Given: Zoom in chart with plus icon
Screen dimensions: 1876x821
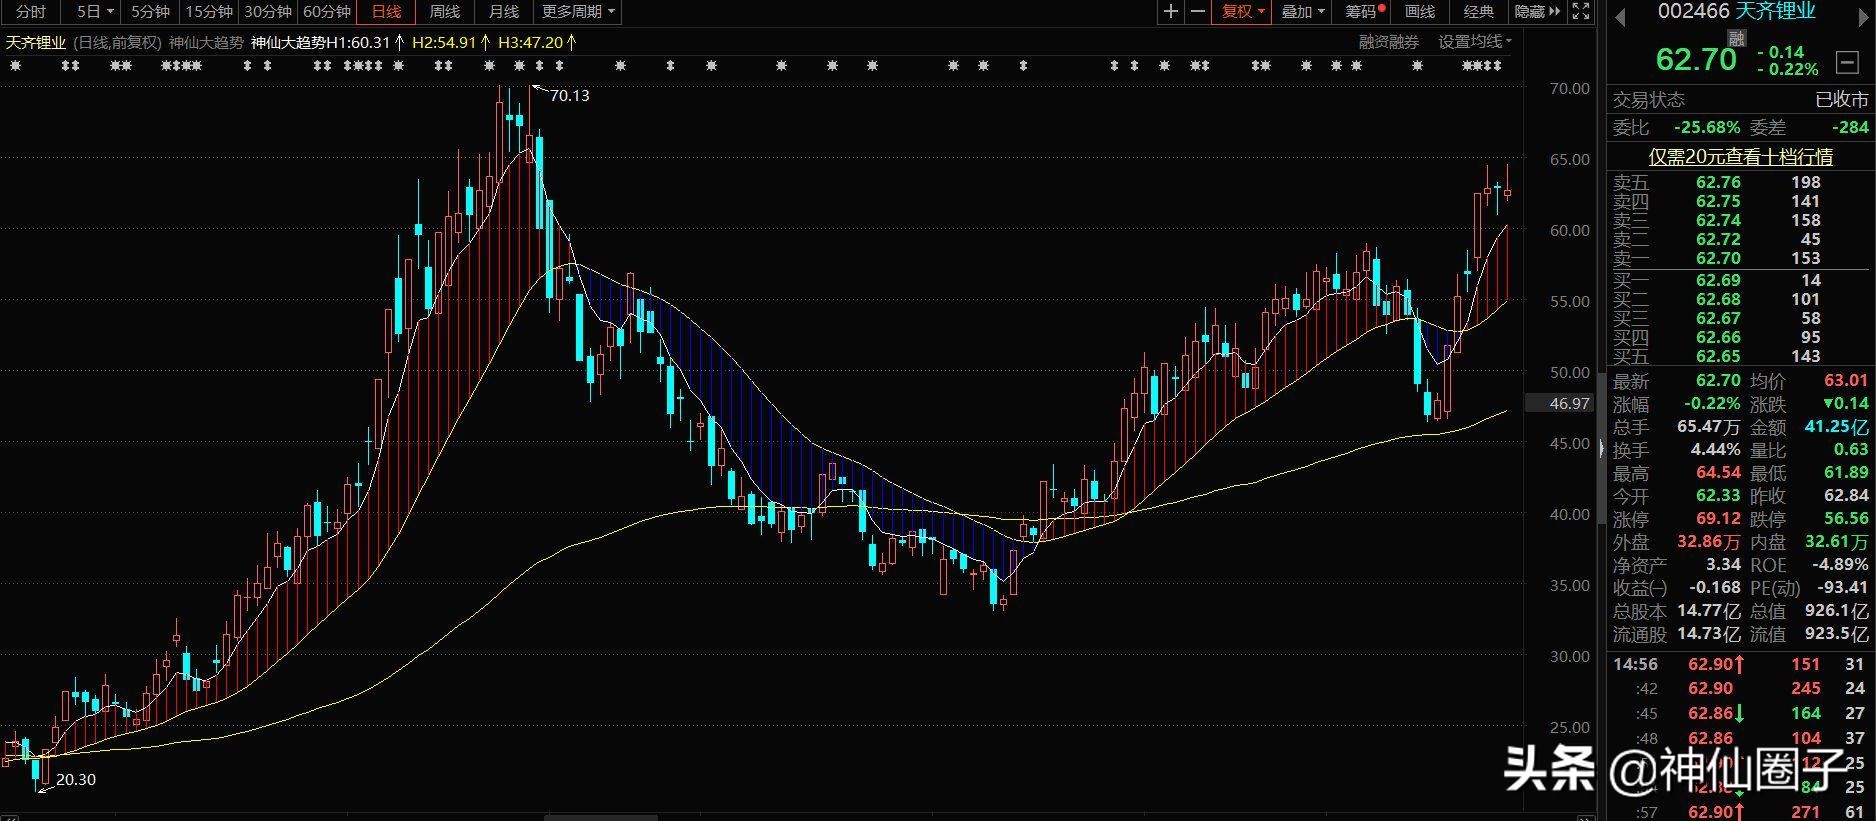Looking at the screenshot, I should click(x=1171, y=11).
